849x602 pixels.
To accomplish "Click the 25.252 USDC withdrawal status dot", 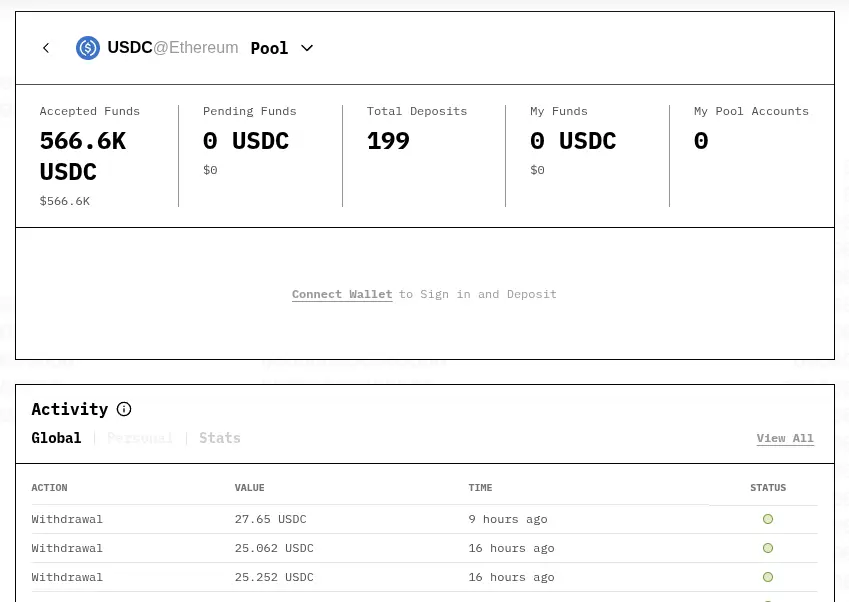I will (x=768, y=577).
